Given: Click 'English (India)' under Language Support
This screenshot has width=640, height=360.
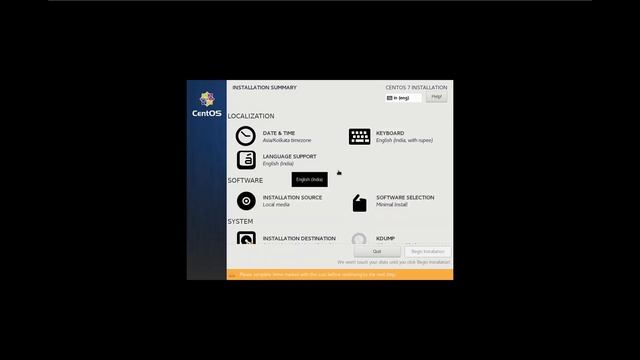Looking at the screenshot, I should (278, 164).
